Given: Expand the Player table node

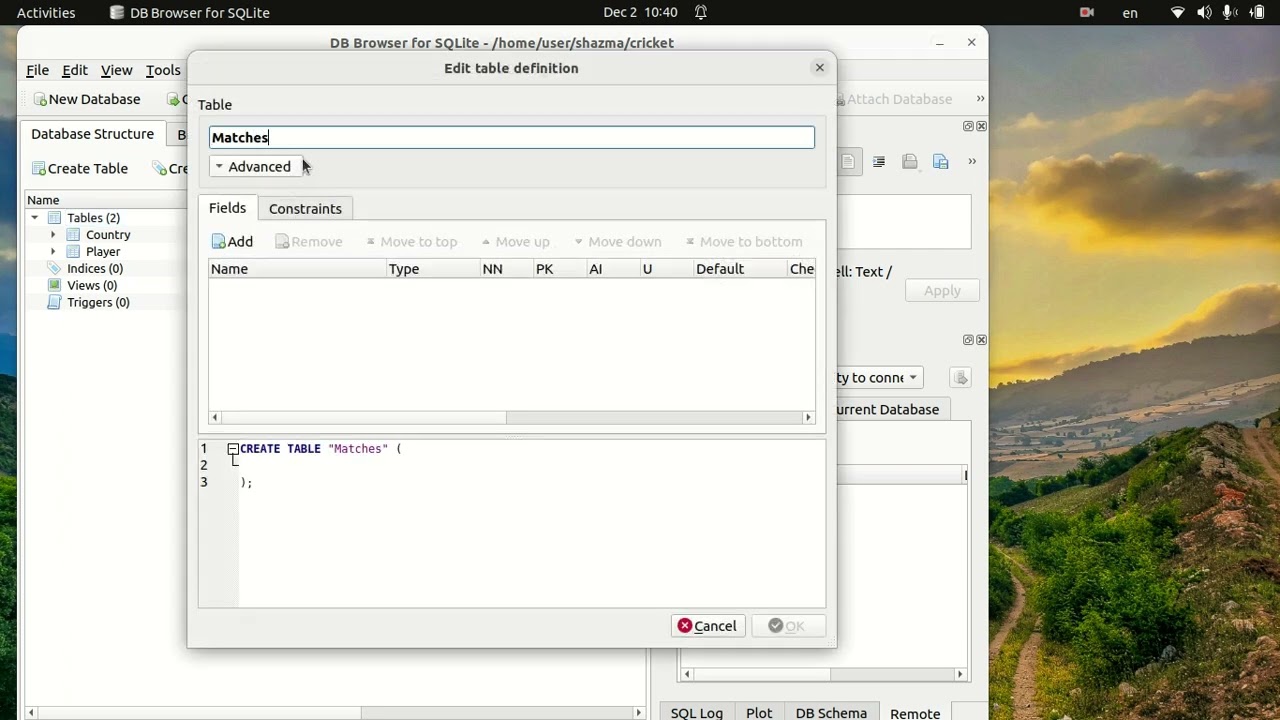Looking at the screenshot, I should 53,252.
